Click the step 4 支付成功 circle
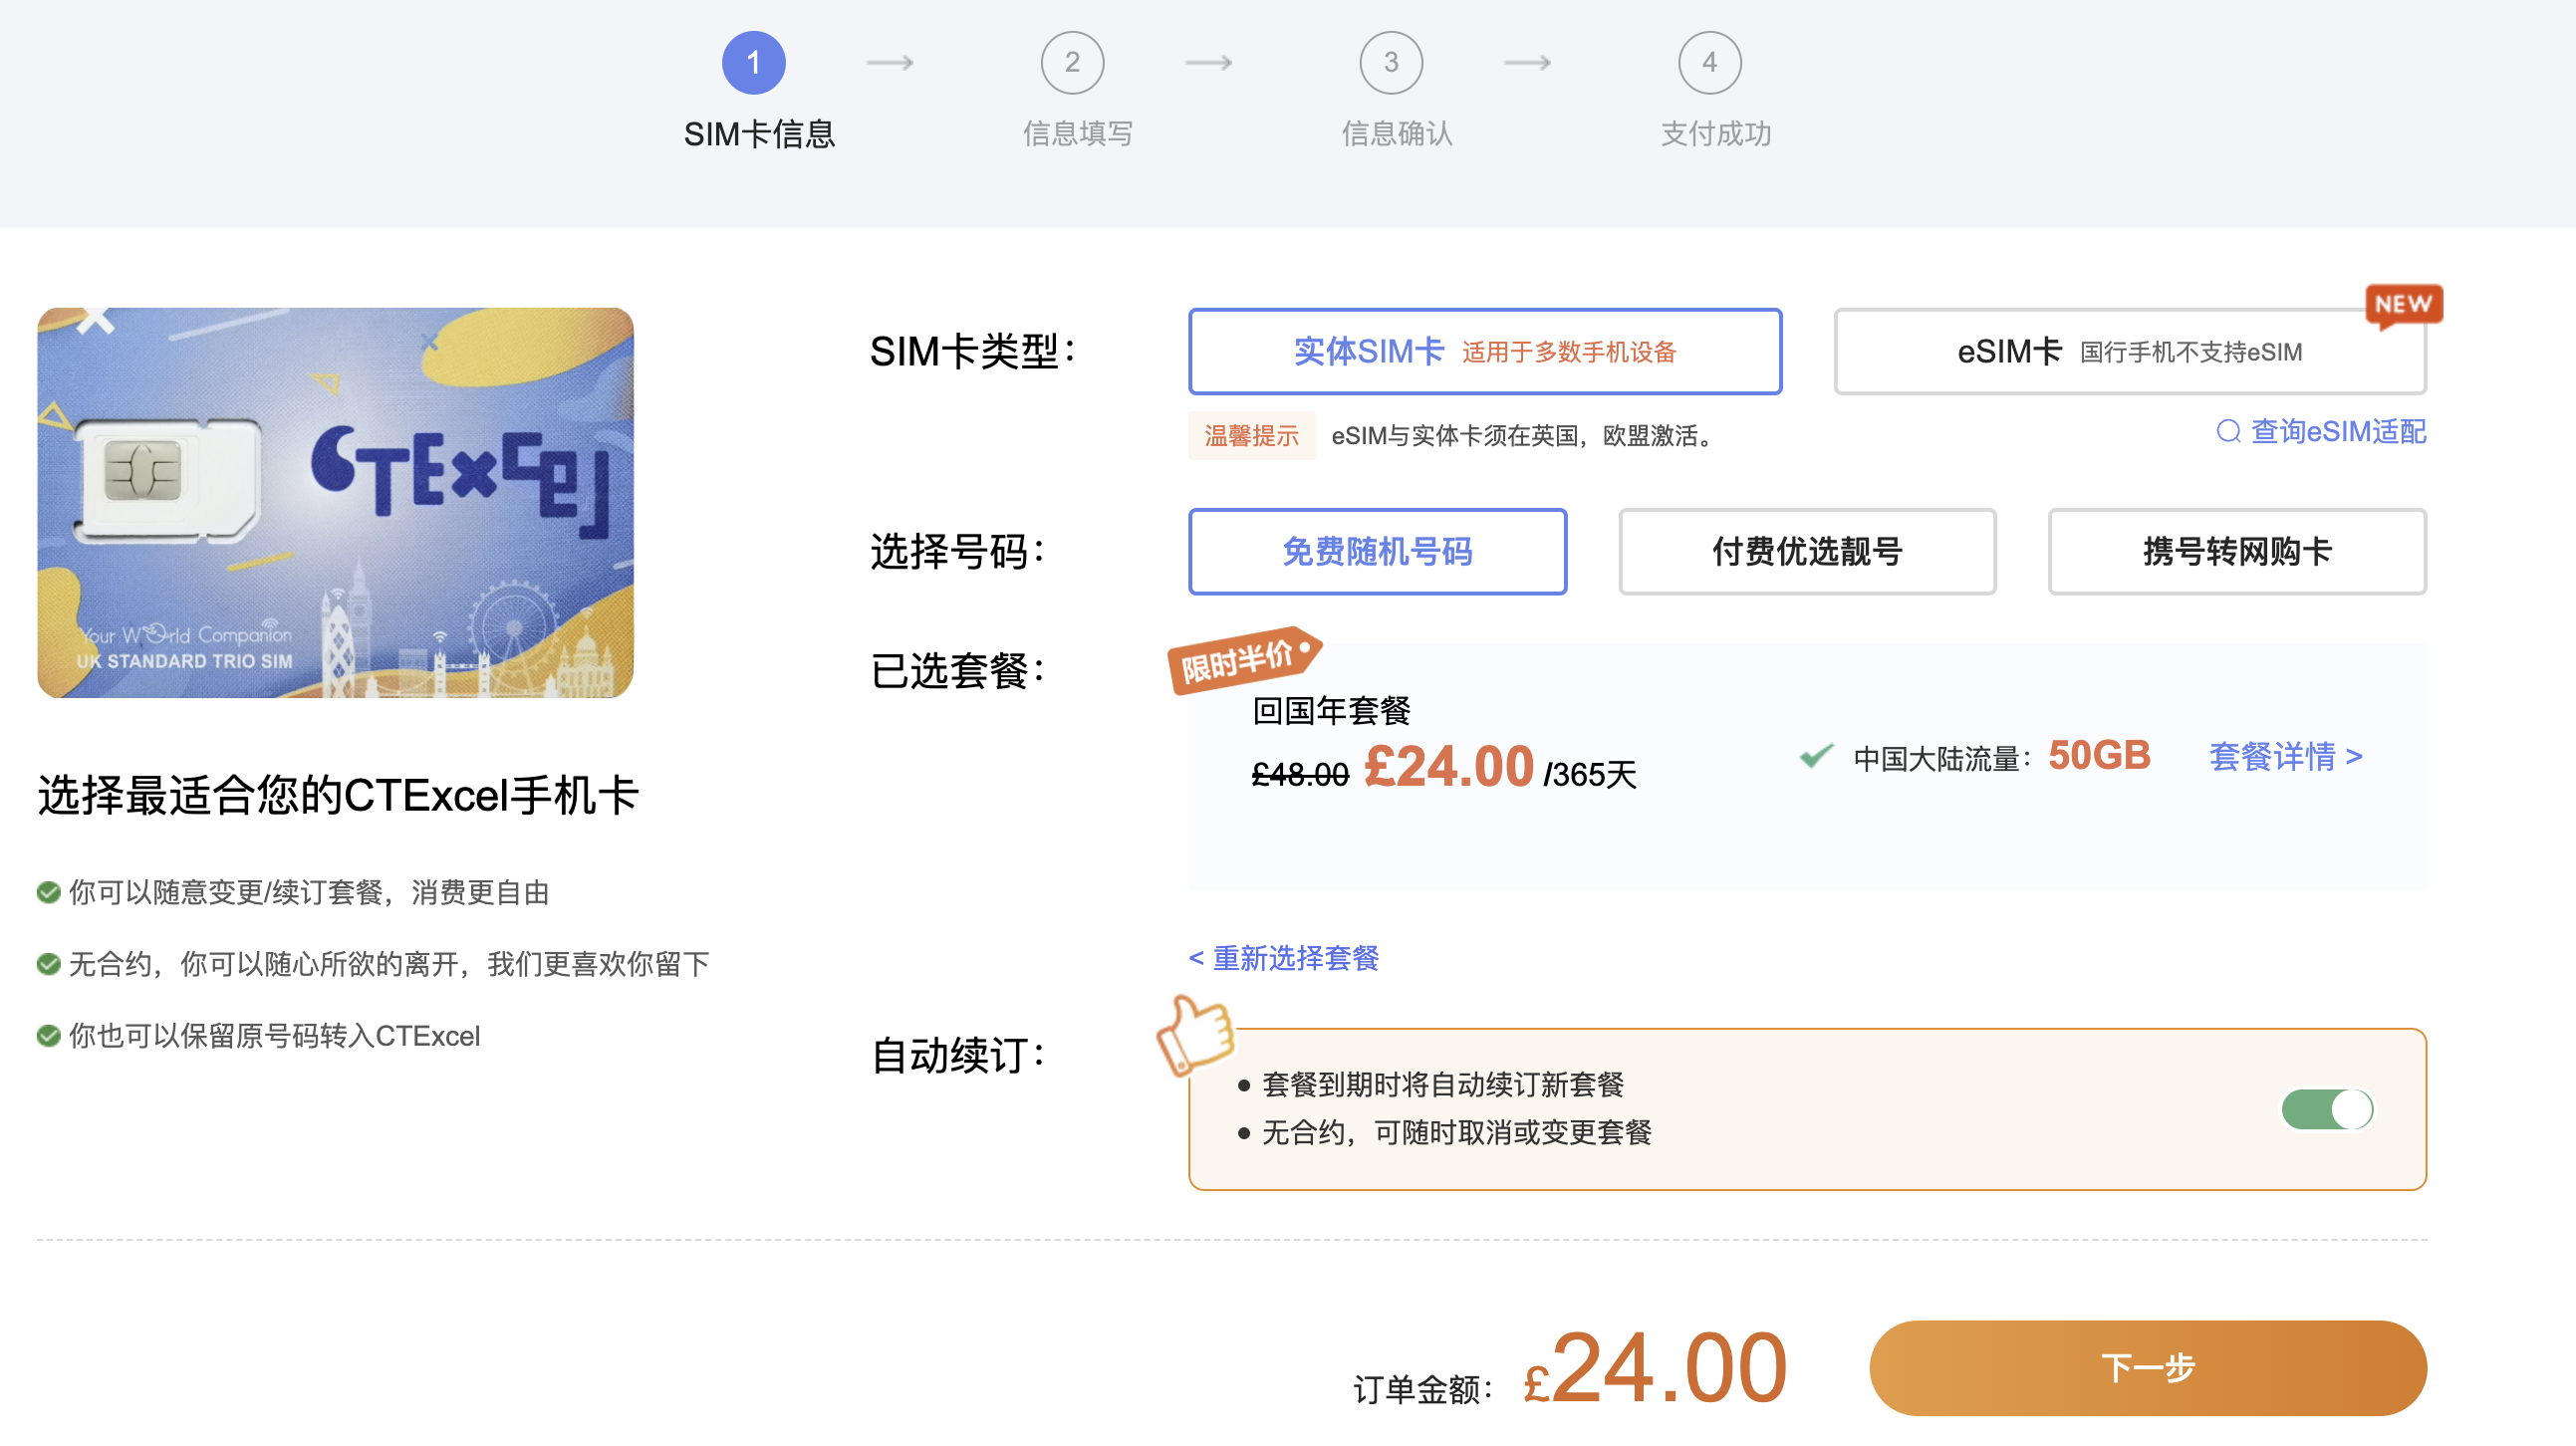The width and height of the screenshot is (2576, 1446). point(1709,63)
